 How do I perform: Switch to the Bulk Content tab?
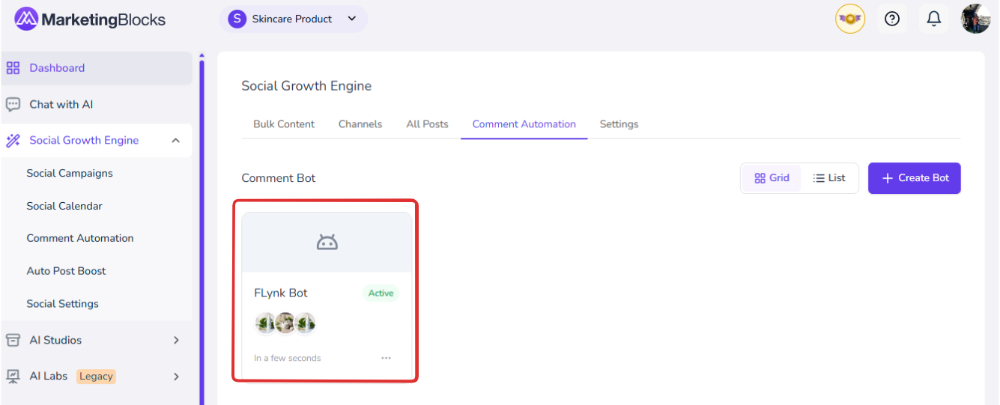[x=284, y=124]
